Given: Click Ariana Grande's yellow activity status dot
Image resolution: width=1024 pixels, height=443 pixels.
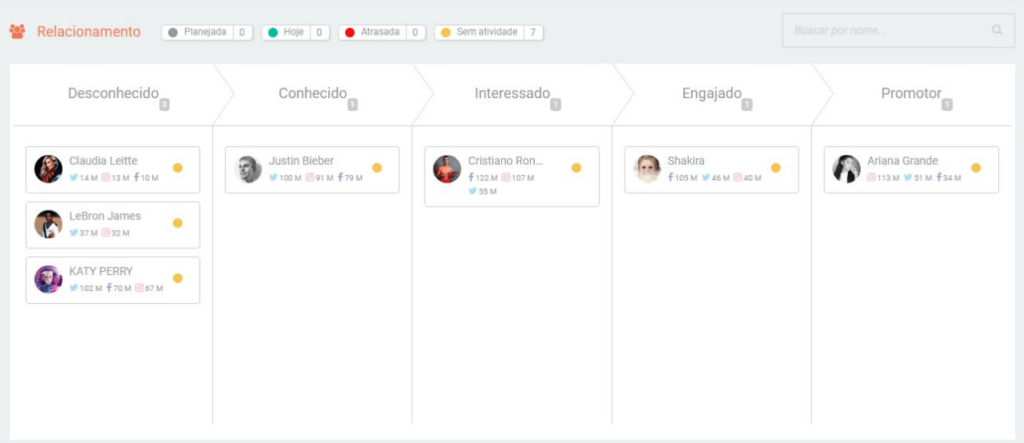Looking at the screenshot, I should tap(976, 168).
